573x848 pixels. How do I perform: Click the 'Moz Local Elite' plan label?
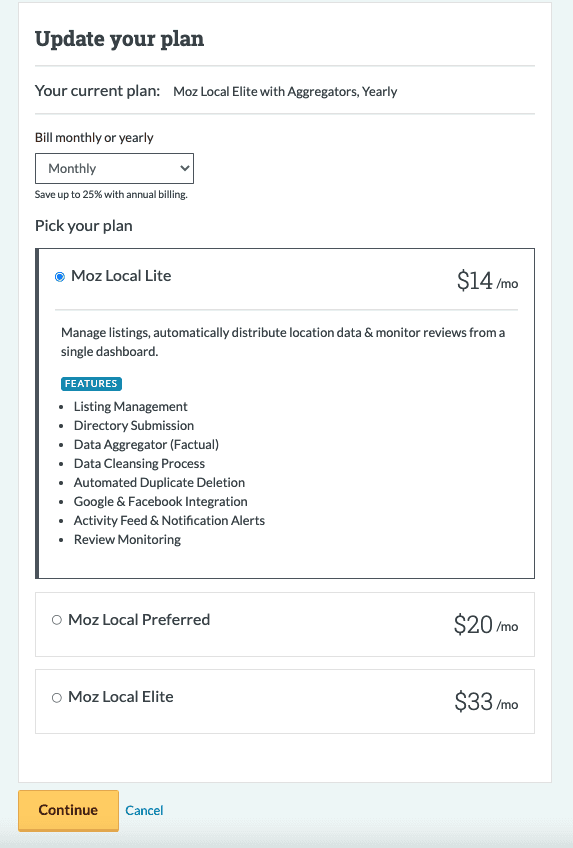(x=121, y=697)
